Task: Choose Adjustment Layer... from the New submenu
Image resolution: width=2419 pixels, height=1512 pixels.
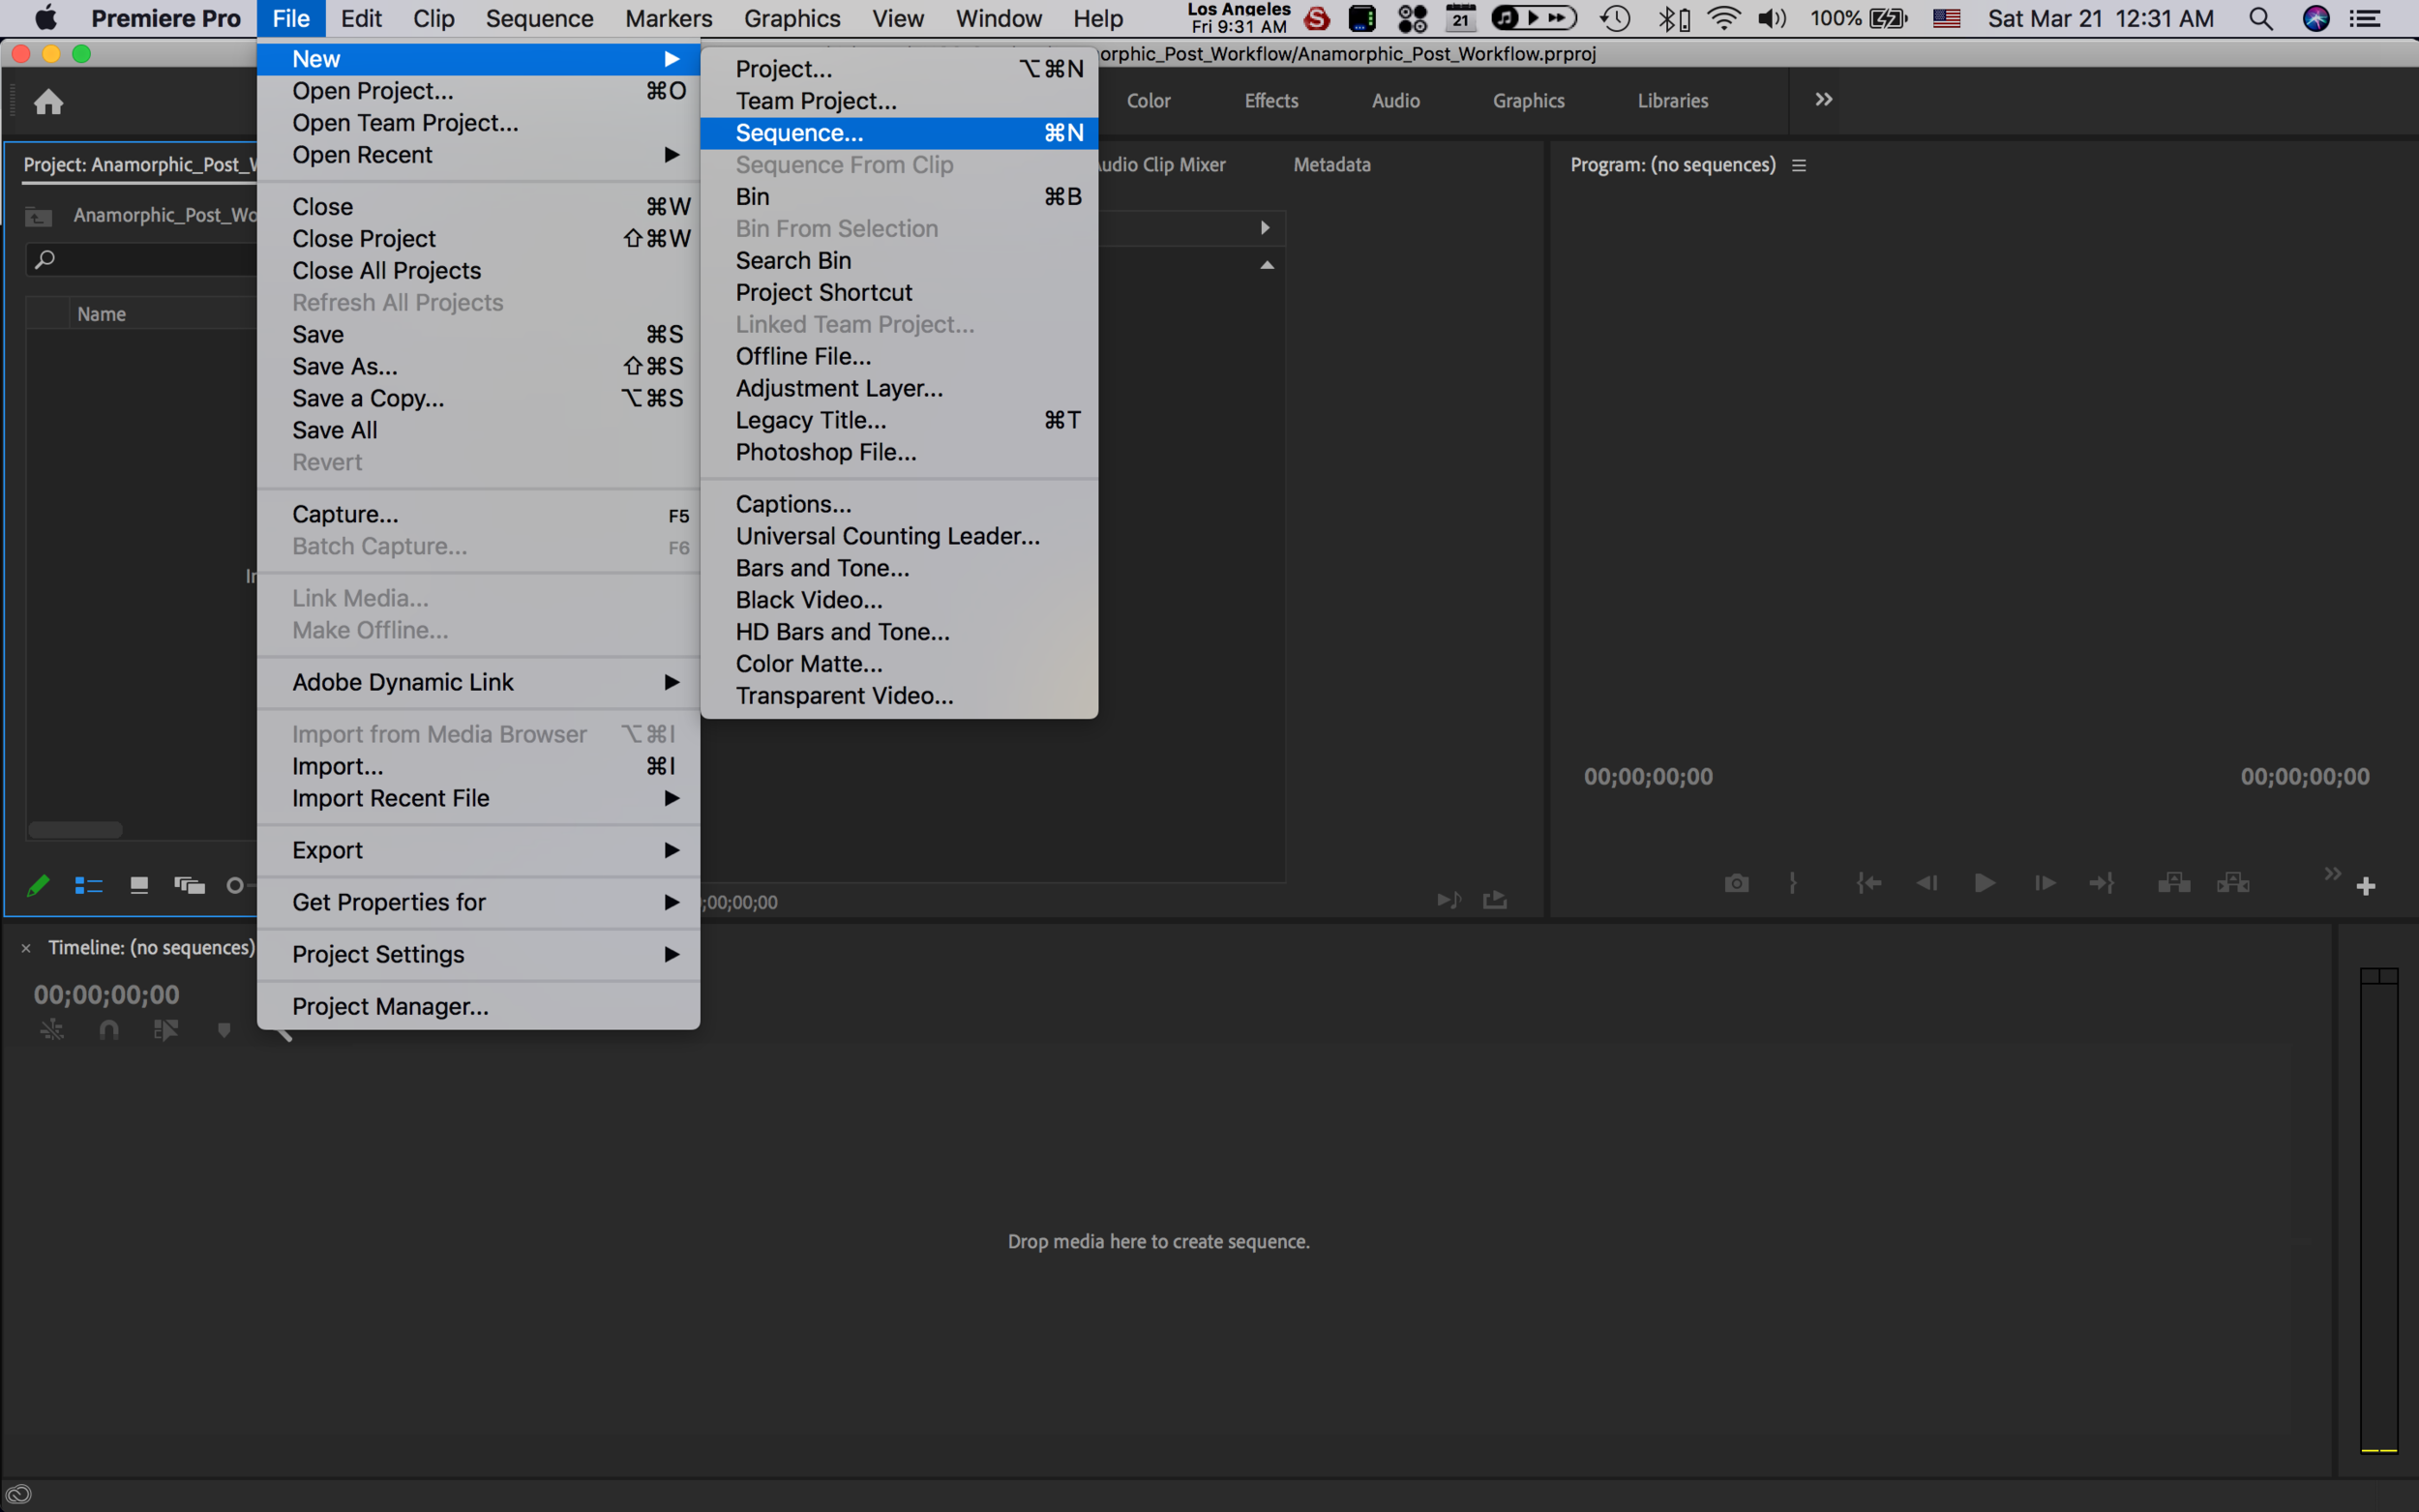Action: click(899, 388)
